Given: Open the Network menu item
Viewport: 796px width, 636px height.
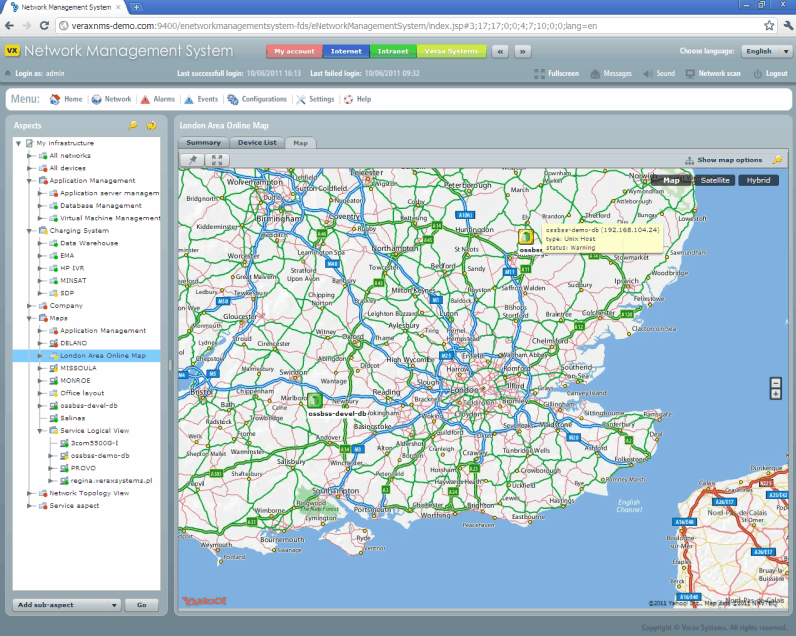Looking at the screenshot, I should 111,99.
